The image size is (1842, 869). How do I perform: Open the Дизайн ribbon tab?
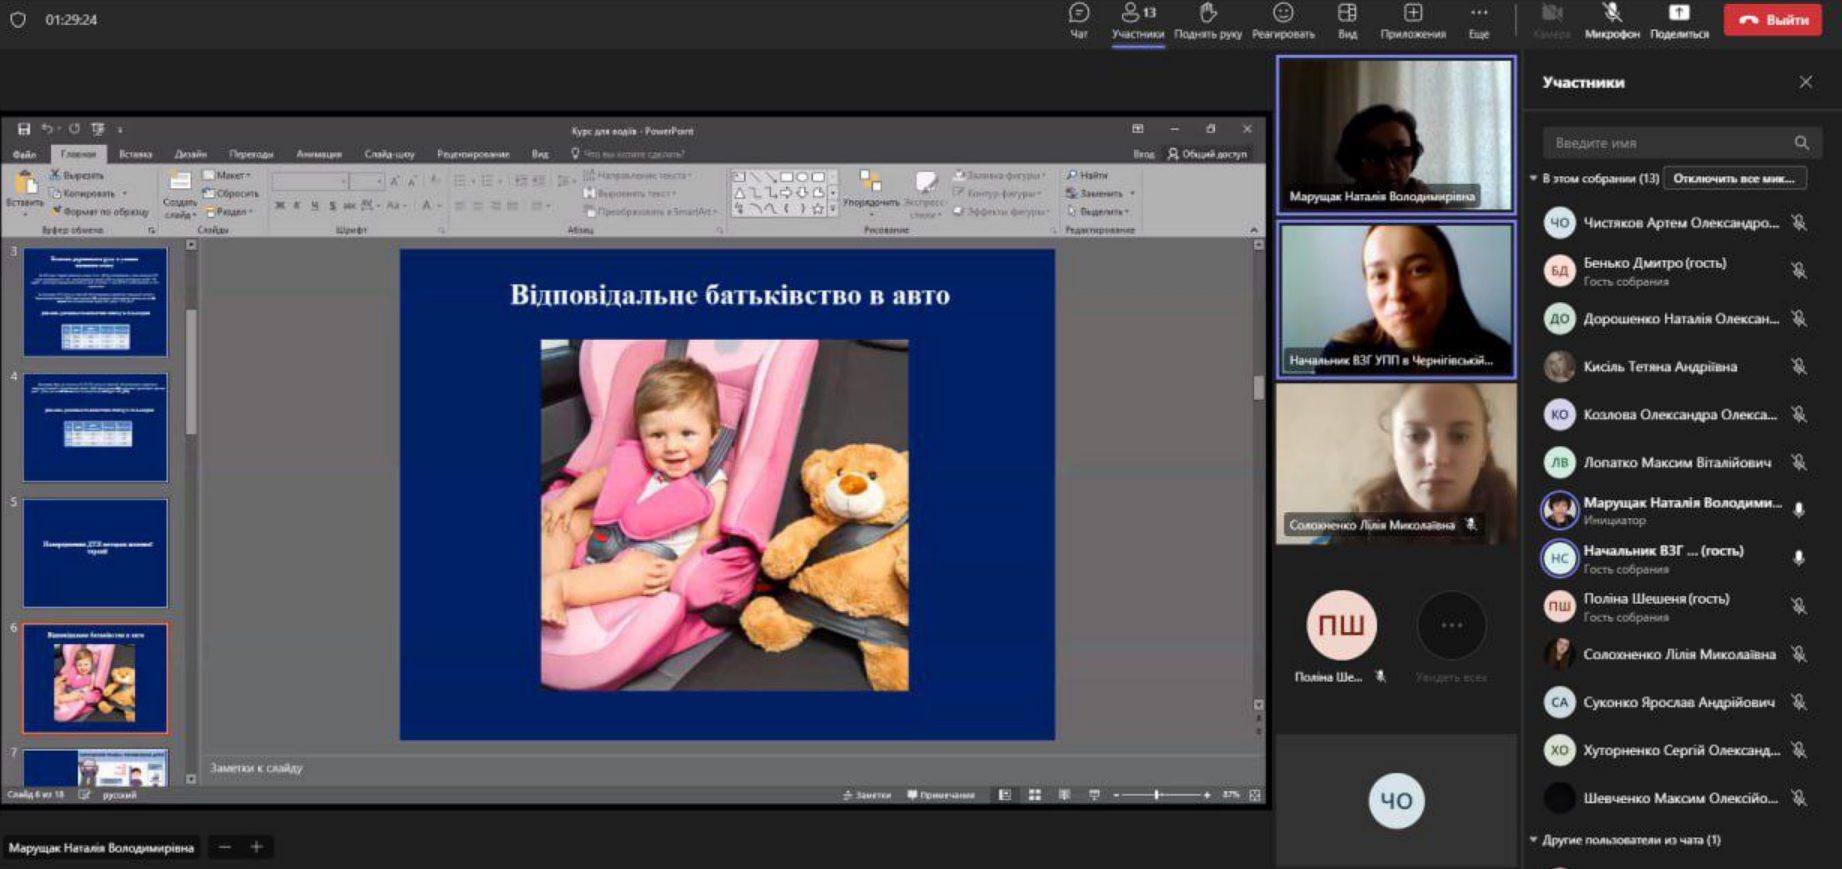tap(190, 154)
